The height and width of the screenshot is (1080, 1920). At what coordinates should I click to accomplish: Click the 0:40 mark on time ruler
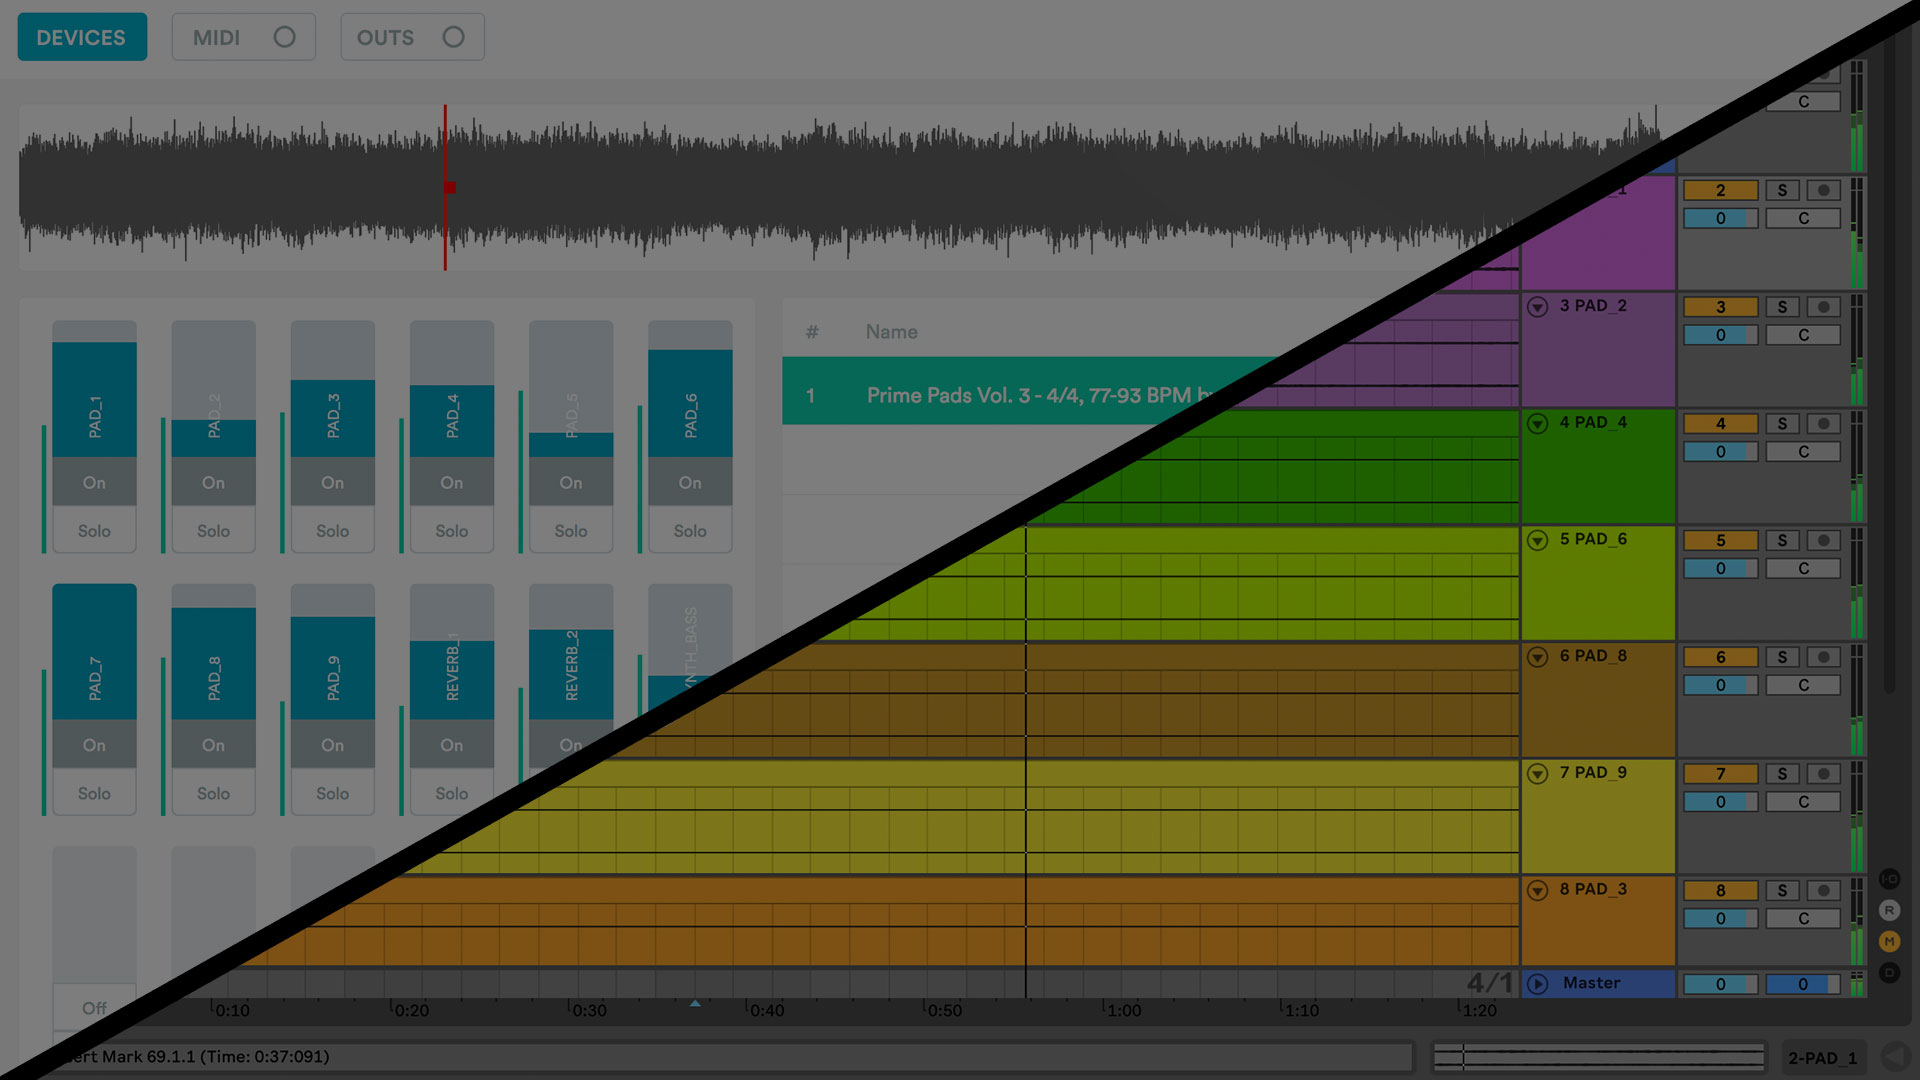point(767,1010)
